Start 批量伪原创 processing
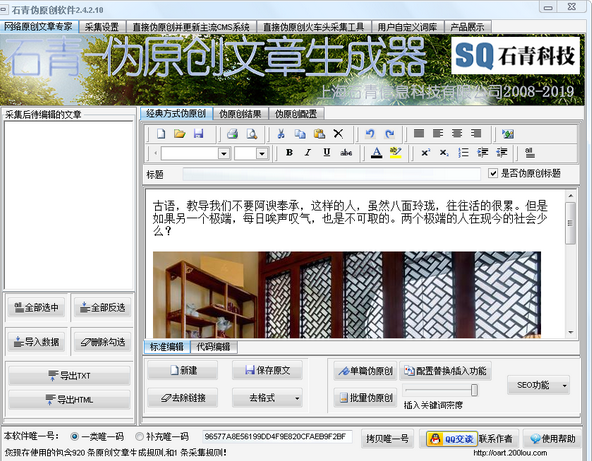 [365, 398]
